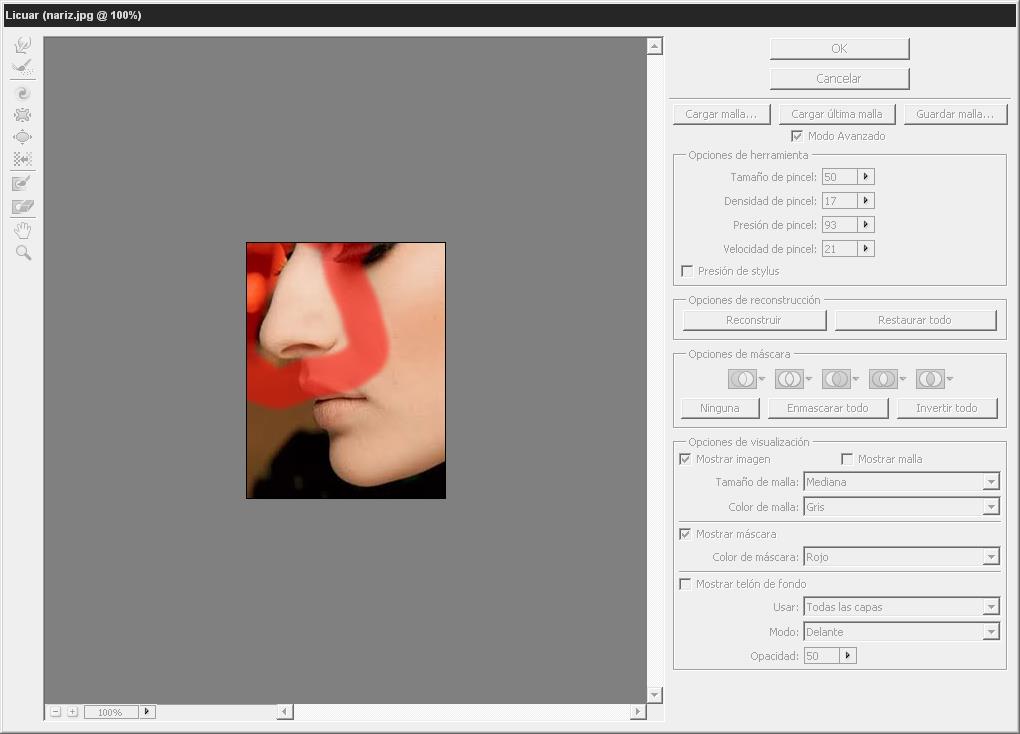
Task: Pick the Pucker tool
Action: pyautogui.click(x=23, y=115)
